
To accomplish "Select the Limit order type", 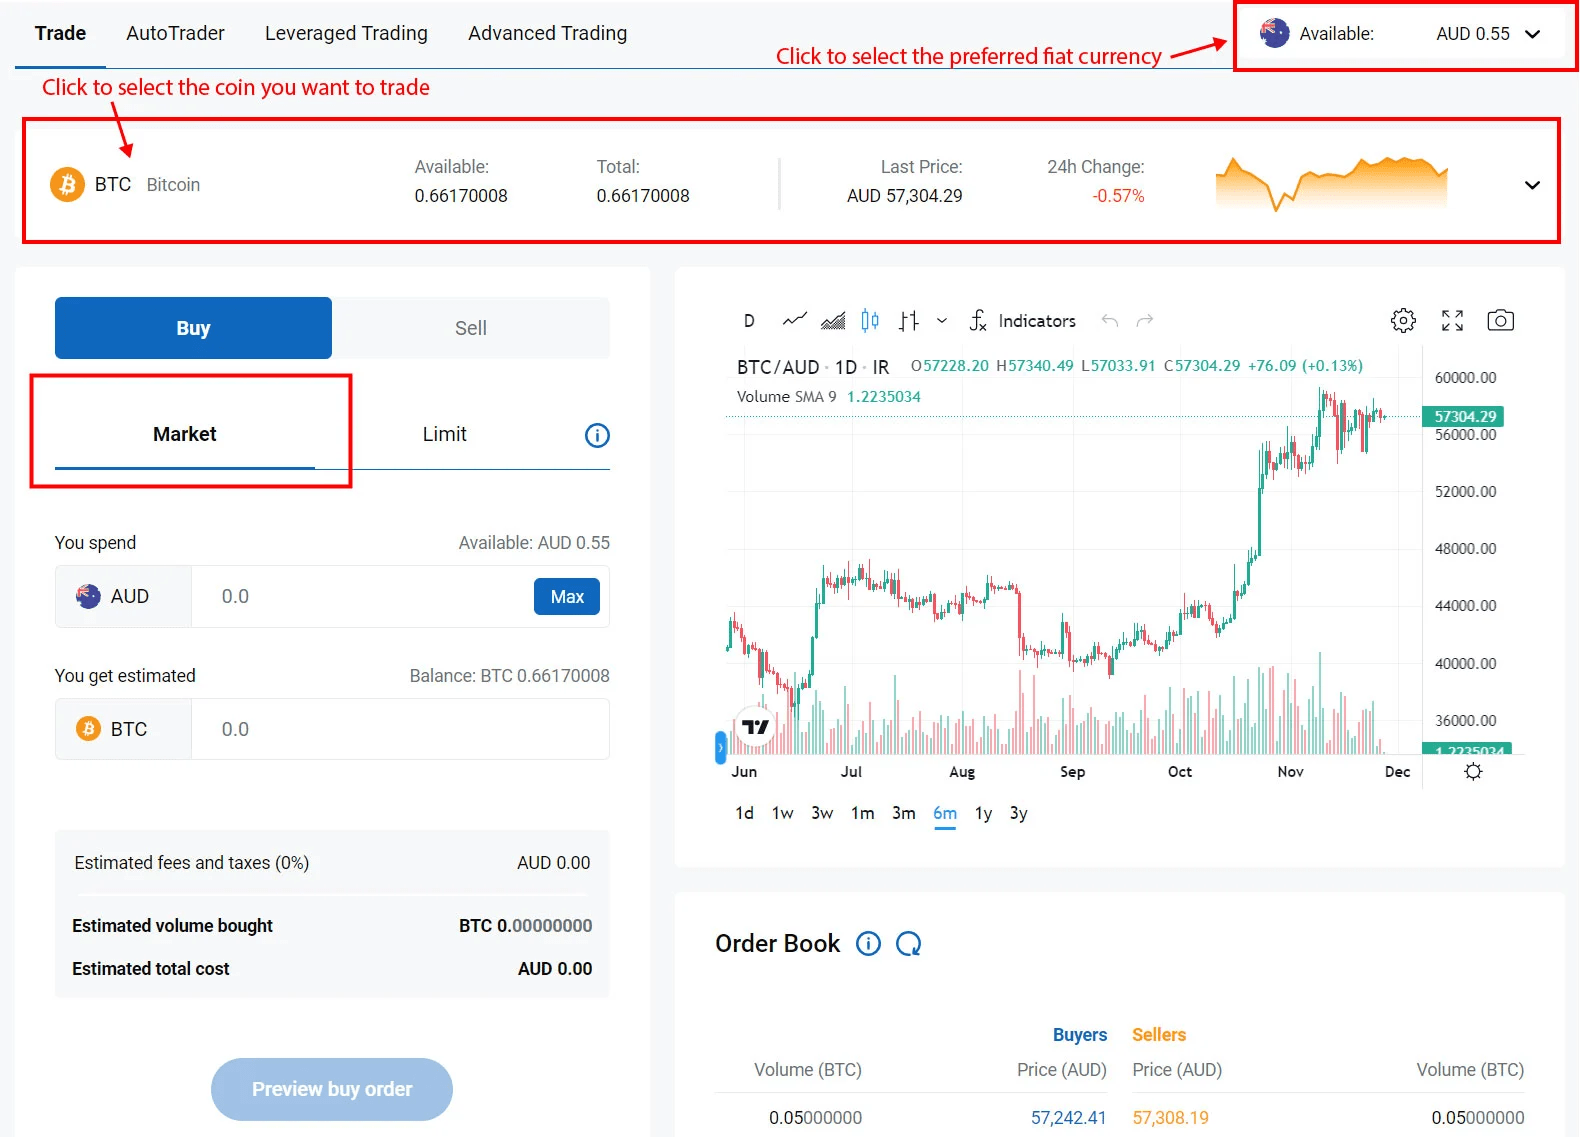I will pyautogui.click(x=444, y=434).
